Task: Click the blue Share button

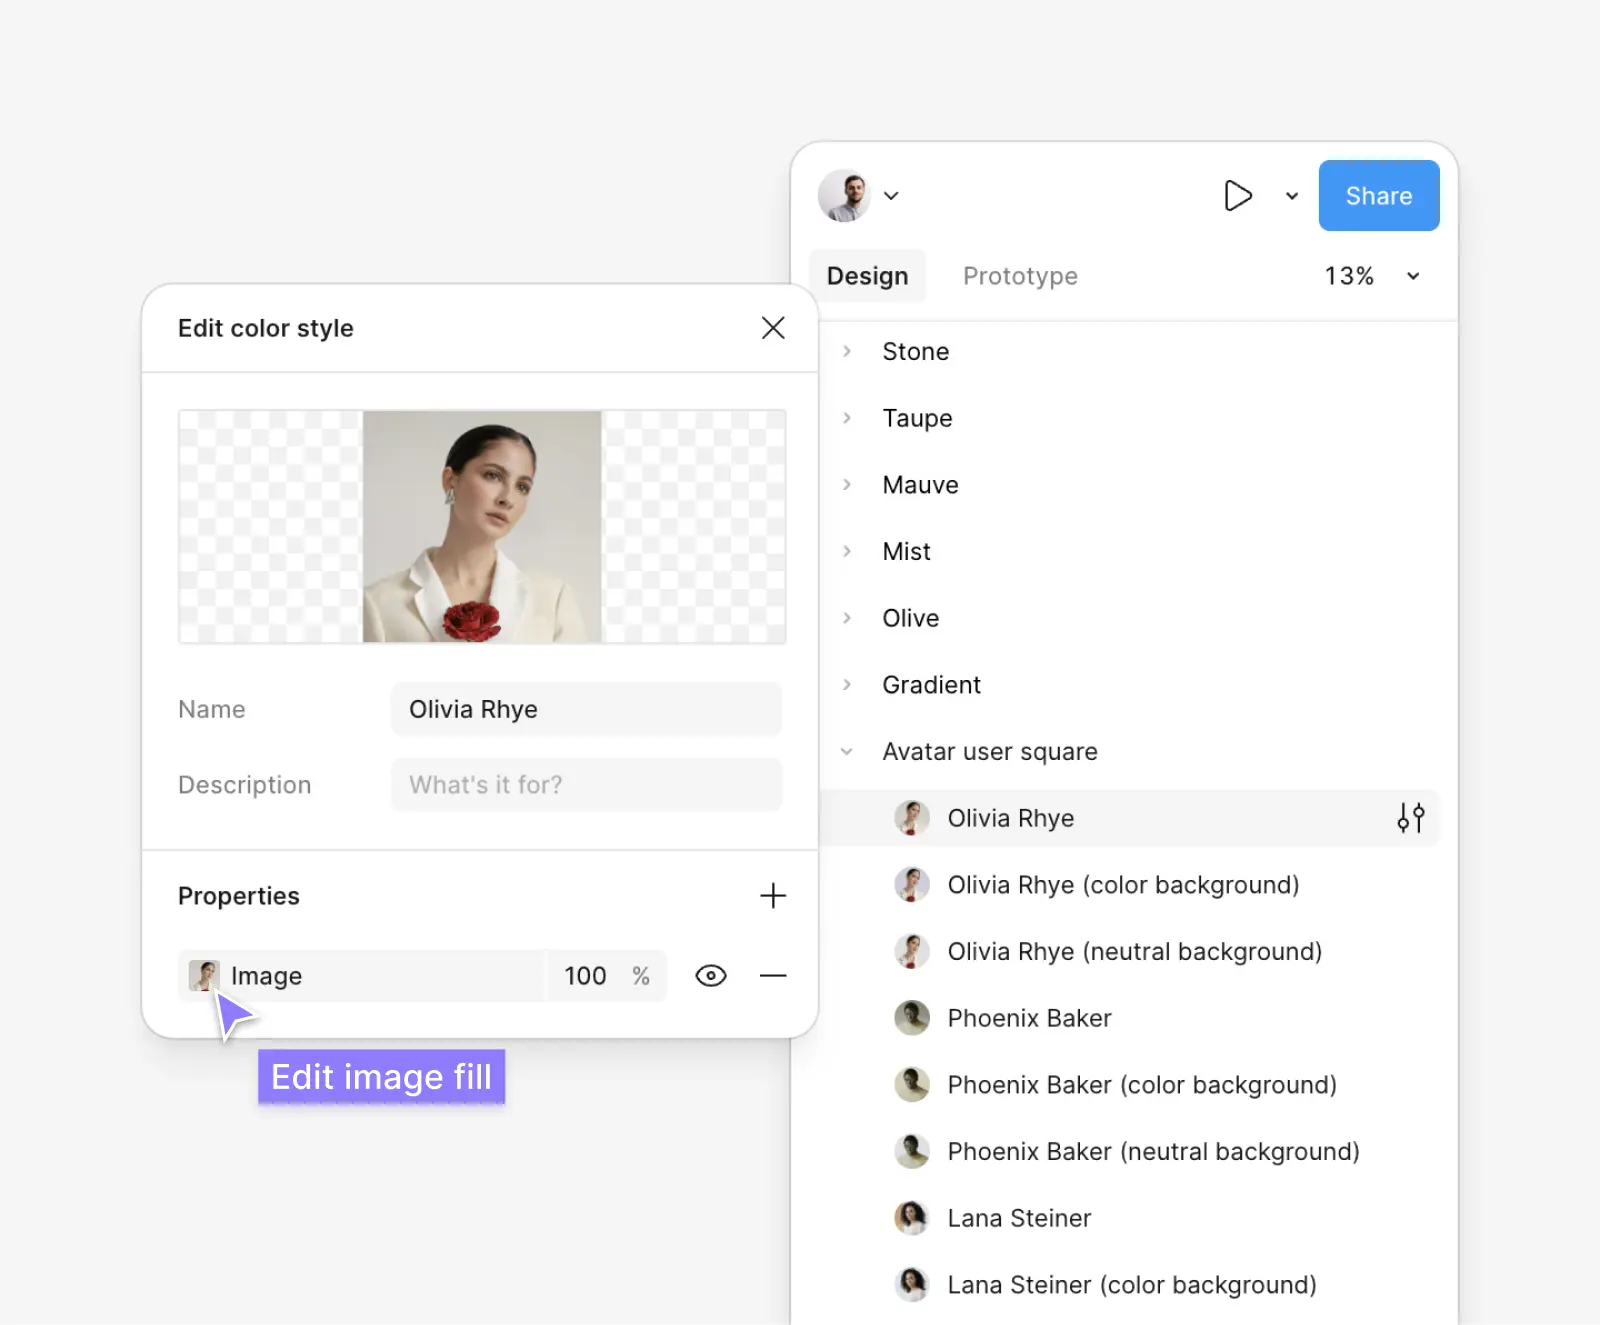Action: tap(1379, 195)
